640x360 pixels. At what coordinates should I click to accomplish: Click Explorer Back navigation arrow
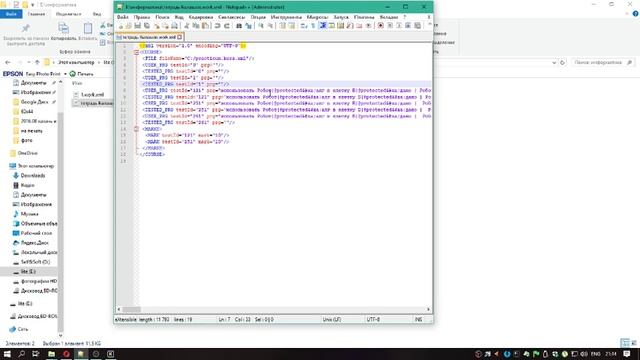point(8,62)
